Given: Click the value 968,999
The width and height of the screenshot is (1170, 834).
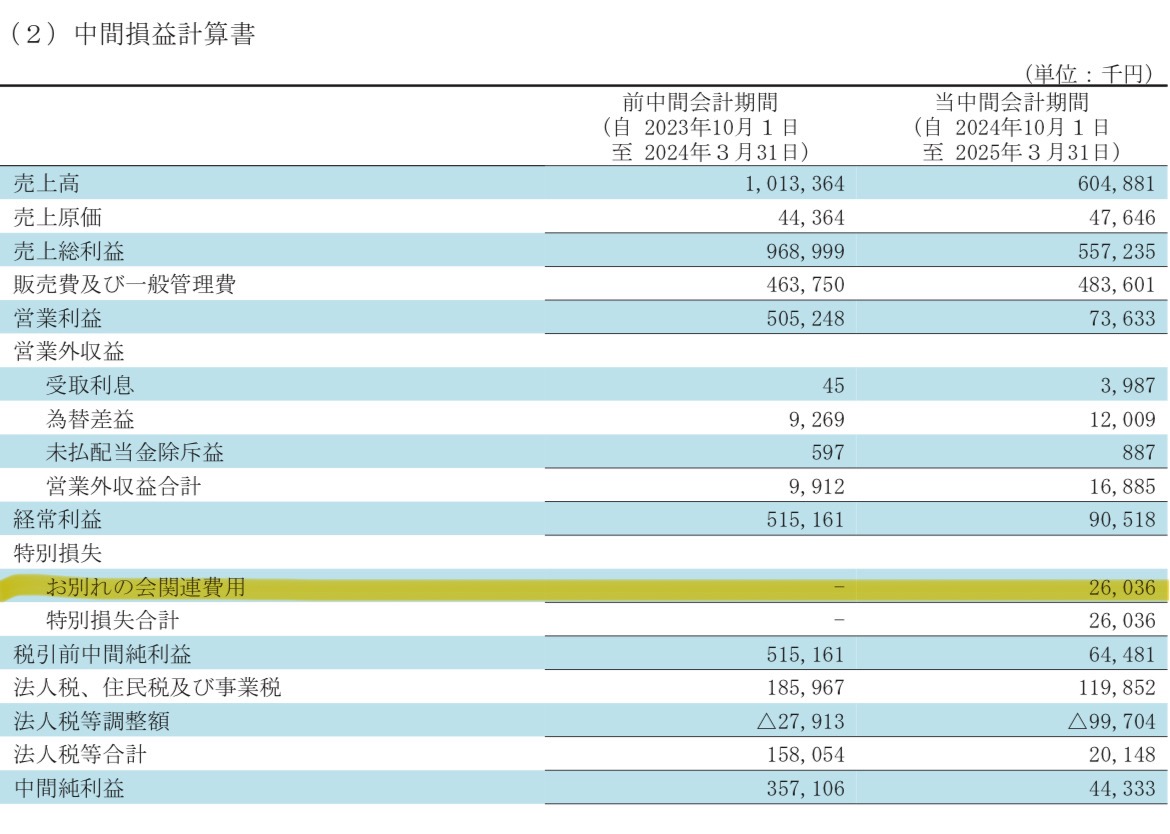Looking at the screenshot, I should click(x=805, y=251).
